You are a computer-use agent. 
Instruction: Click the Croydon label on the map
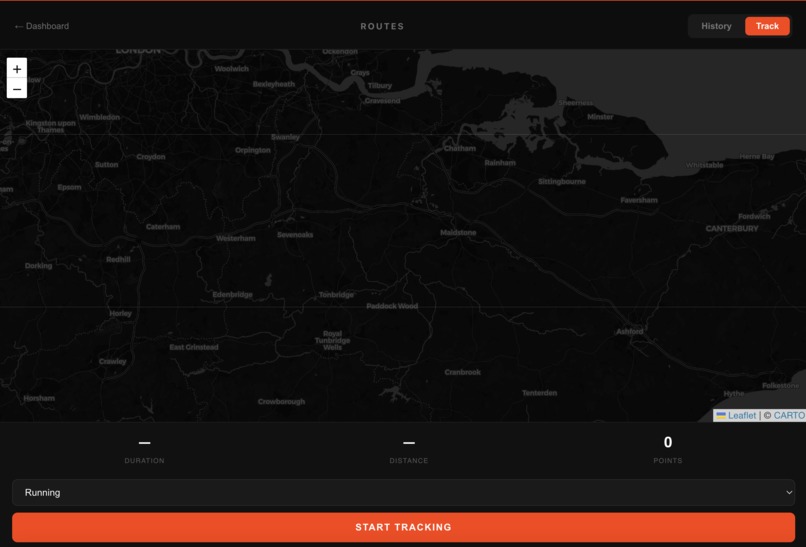pos(151,157)
